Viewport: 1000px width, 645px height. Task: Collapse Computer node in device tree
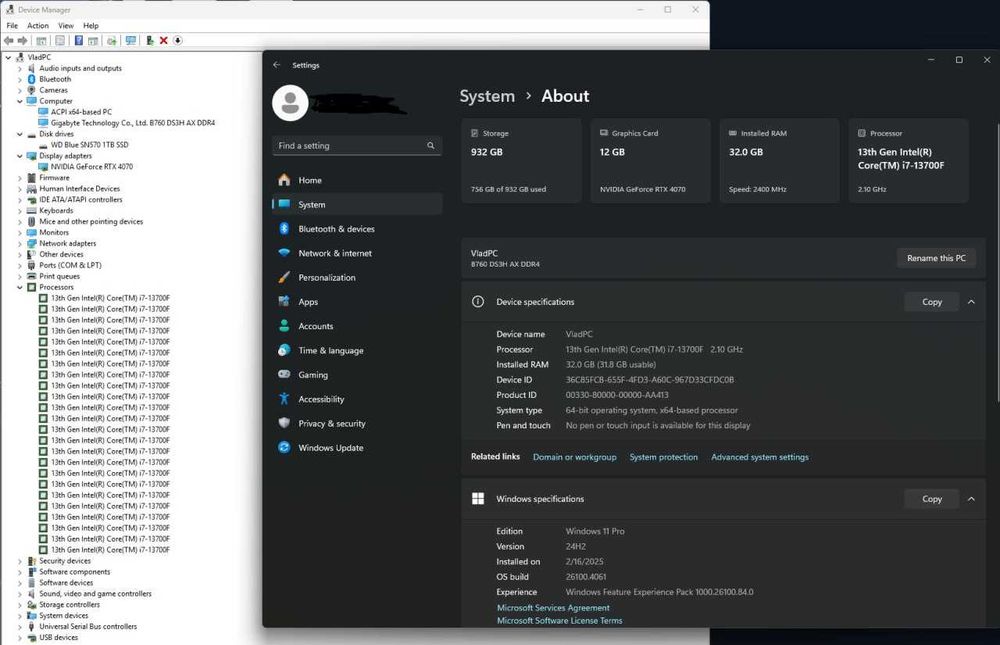point(20,101)
